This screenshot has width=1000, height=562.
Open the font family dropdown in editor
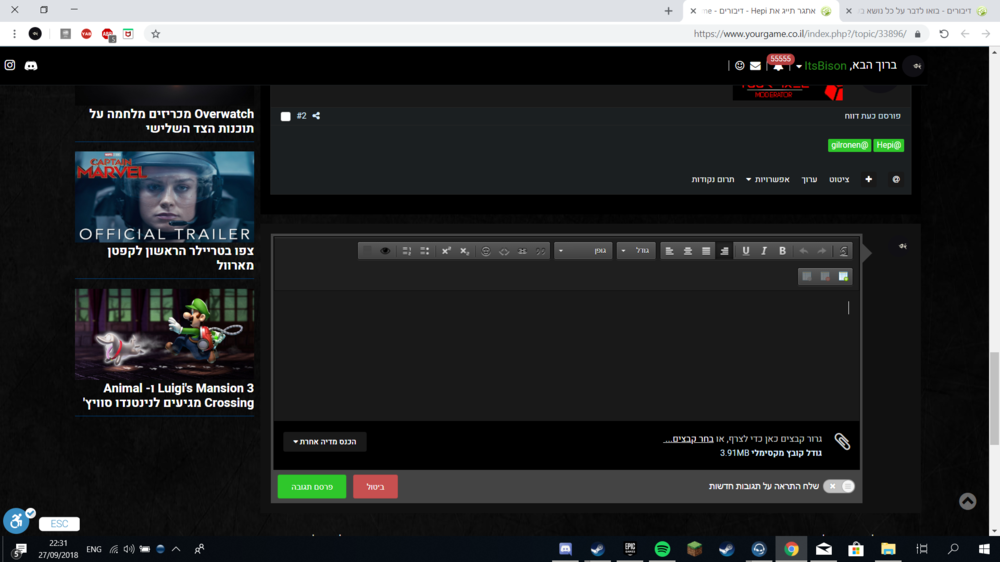584,251
